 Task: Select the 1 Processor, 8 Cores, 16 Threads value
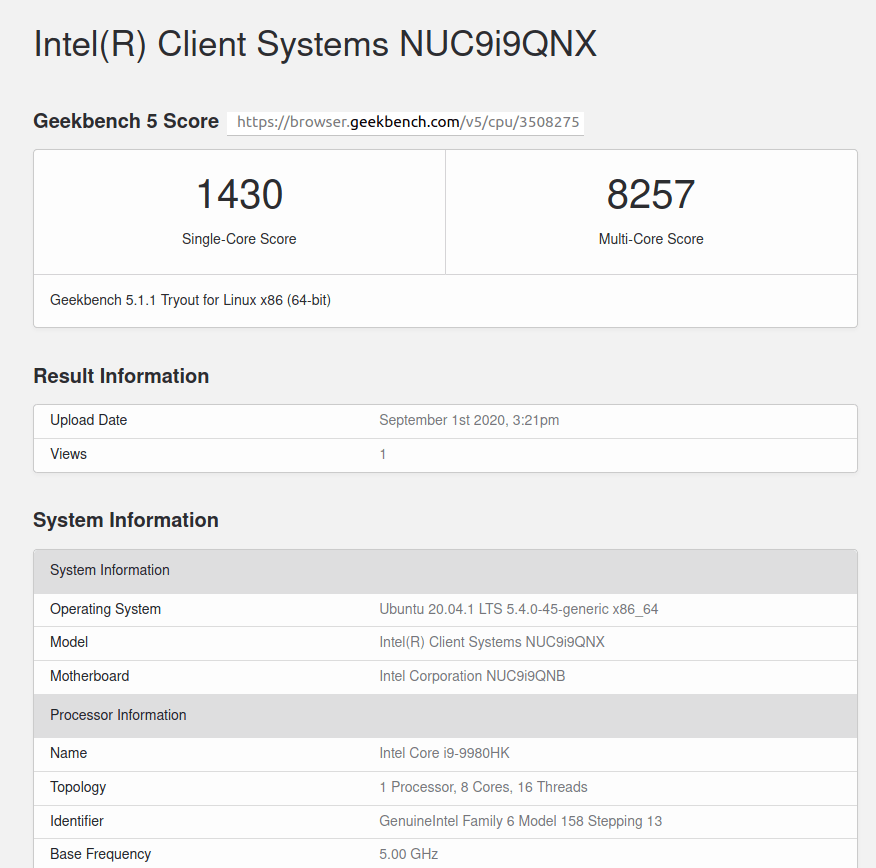[x=483, y=788]
